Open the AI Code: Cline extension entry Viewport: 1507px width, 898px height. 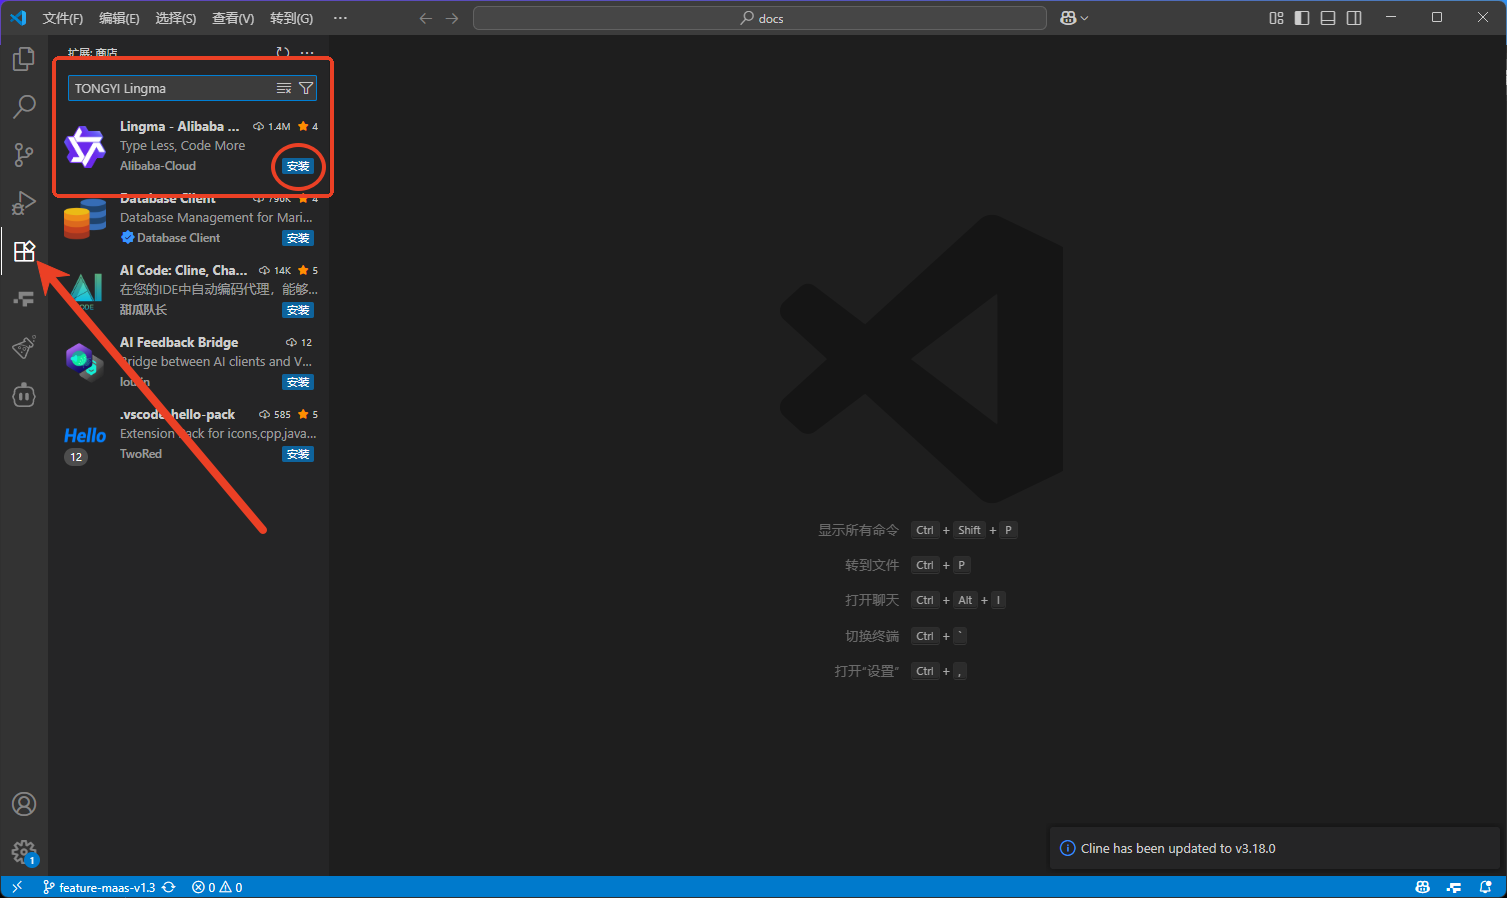190,290
